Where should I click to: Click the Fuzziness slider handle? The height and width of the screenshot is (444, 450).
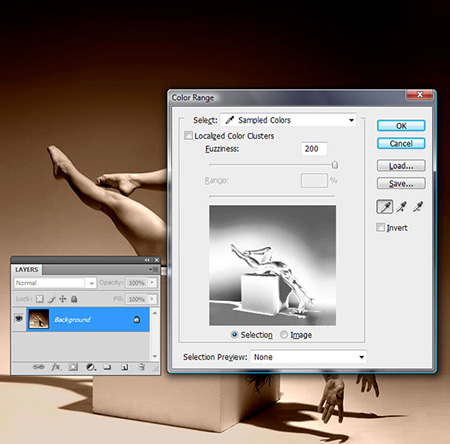335,165
